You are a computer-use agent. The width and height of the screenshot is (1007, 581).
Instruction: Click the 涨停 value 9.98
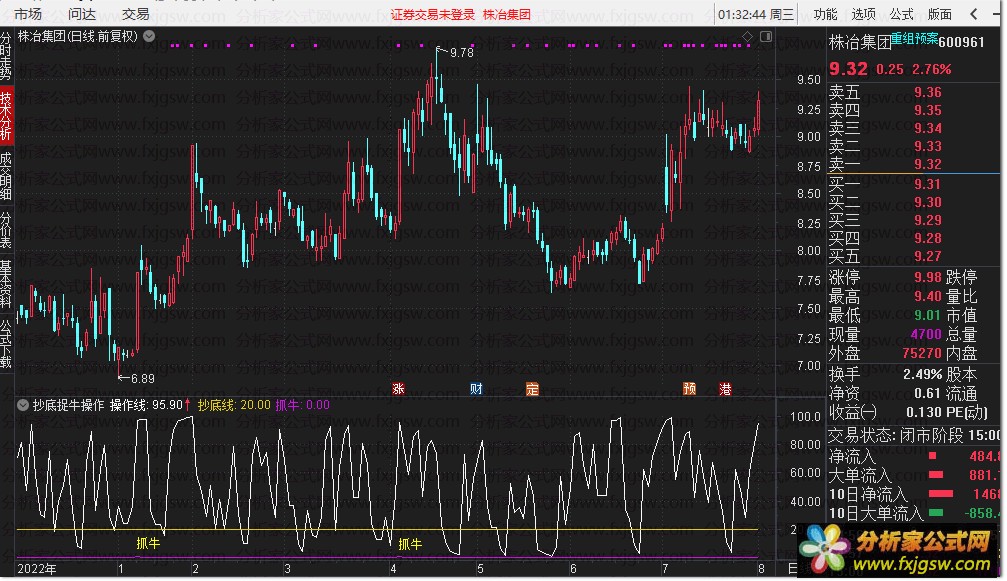(x=928, y=277)
